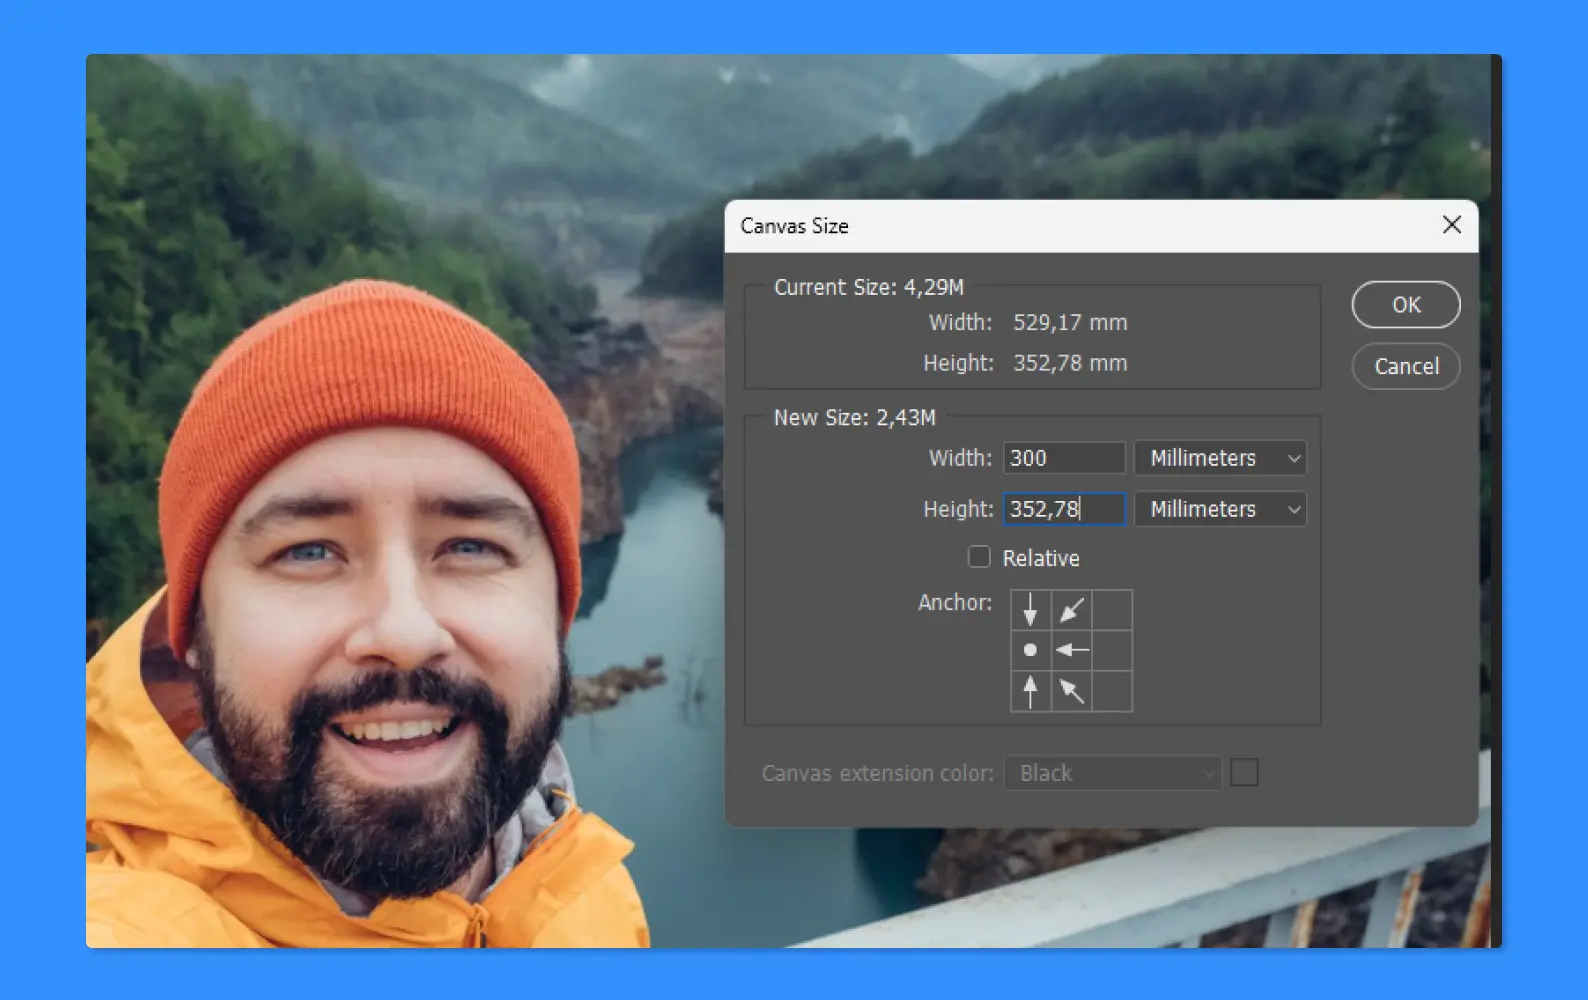Screen dimensions: 1588x1000
Task: Open the Canvas extension color dropdown
Action: pyautogui.click(x=1113, y=773)
